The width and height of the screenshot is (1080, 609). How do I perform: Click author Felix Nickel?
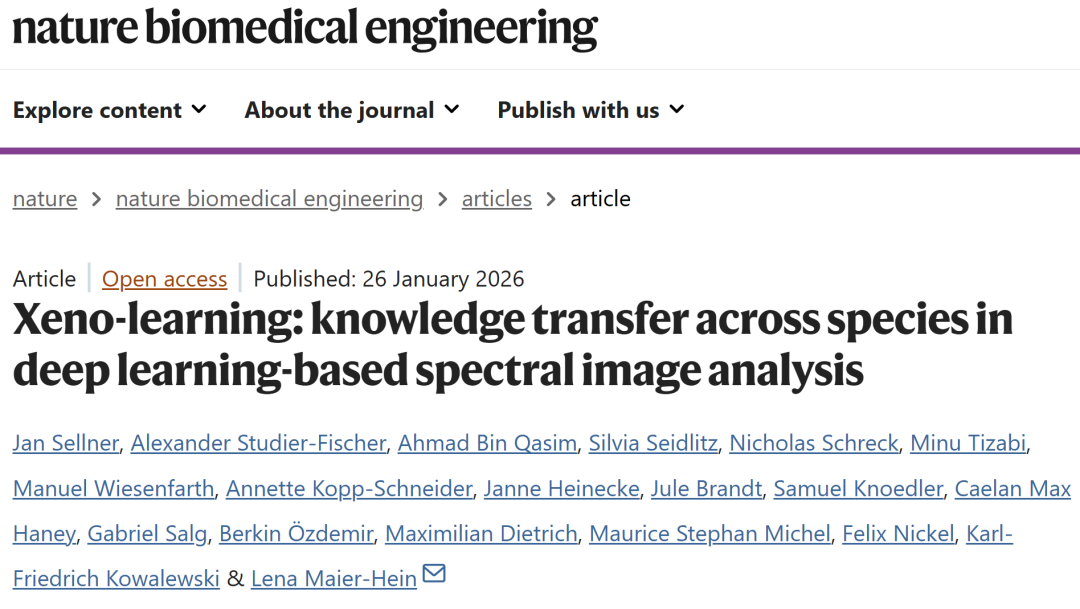click(898, 534)
